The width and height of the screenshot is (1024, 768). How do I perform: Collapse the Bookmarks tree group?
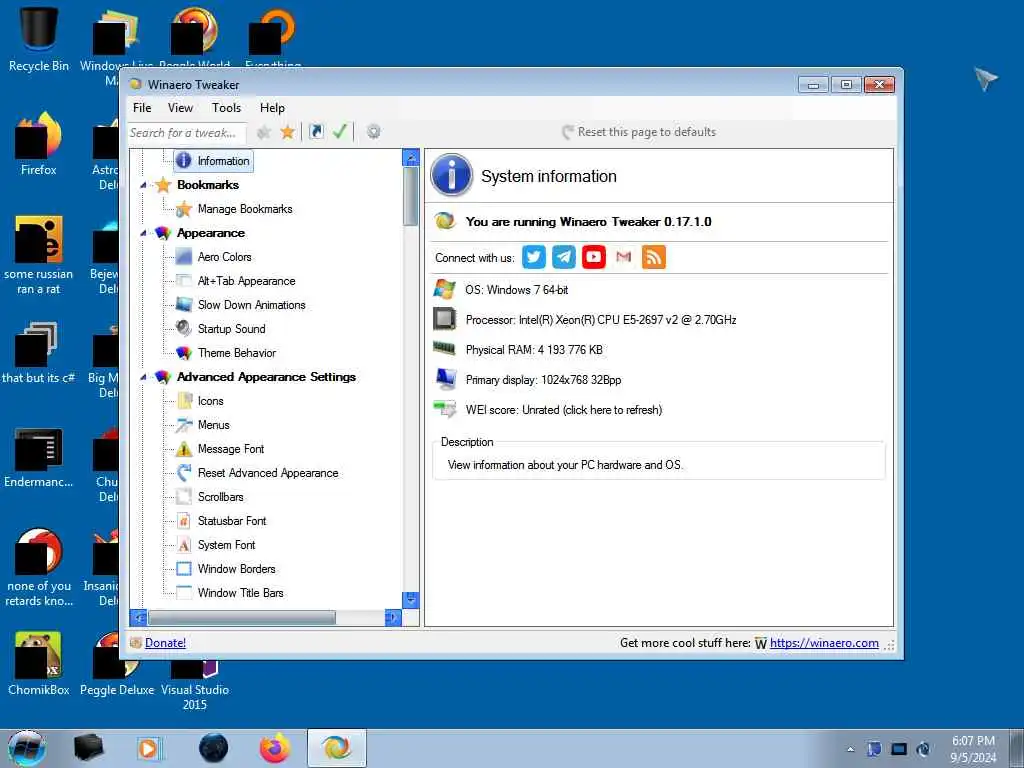coord(143,185)
